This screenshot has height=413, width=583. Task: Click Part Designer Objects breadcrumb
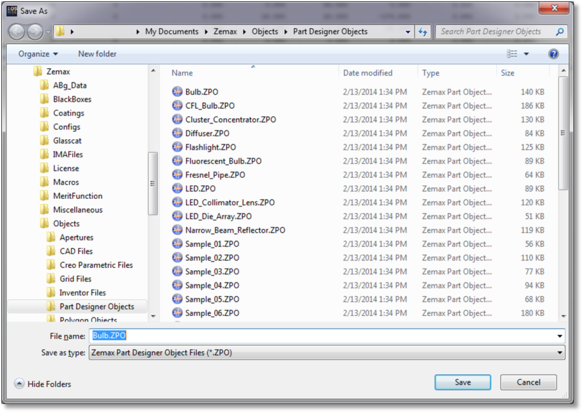330,32
